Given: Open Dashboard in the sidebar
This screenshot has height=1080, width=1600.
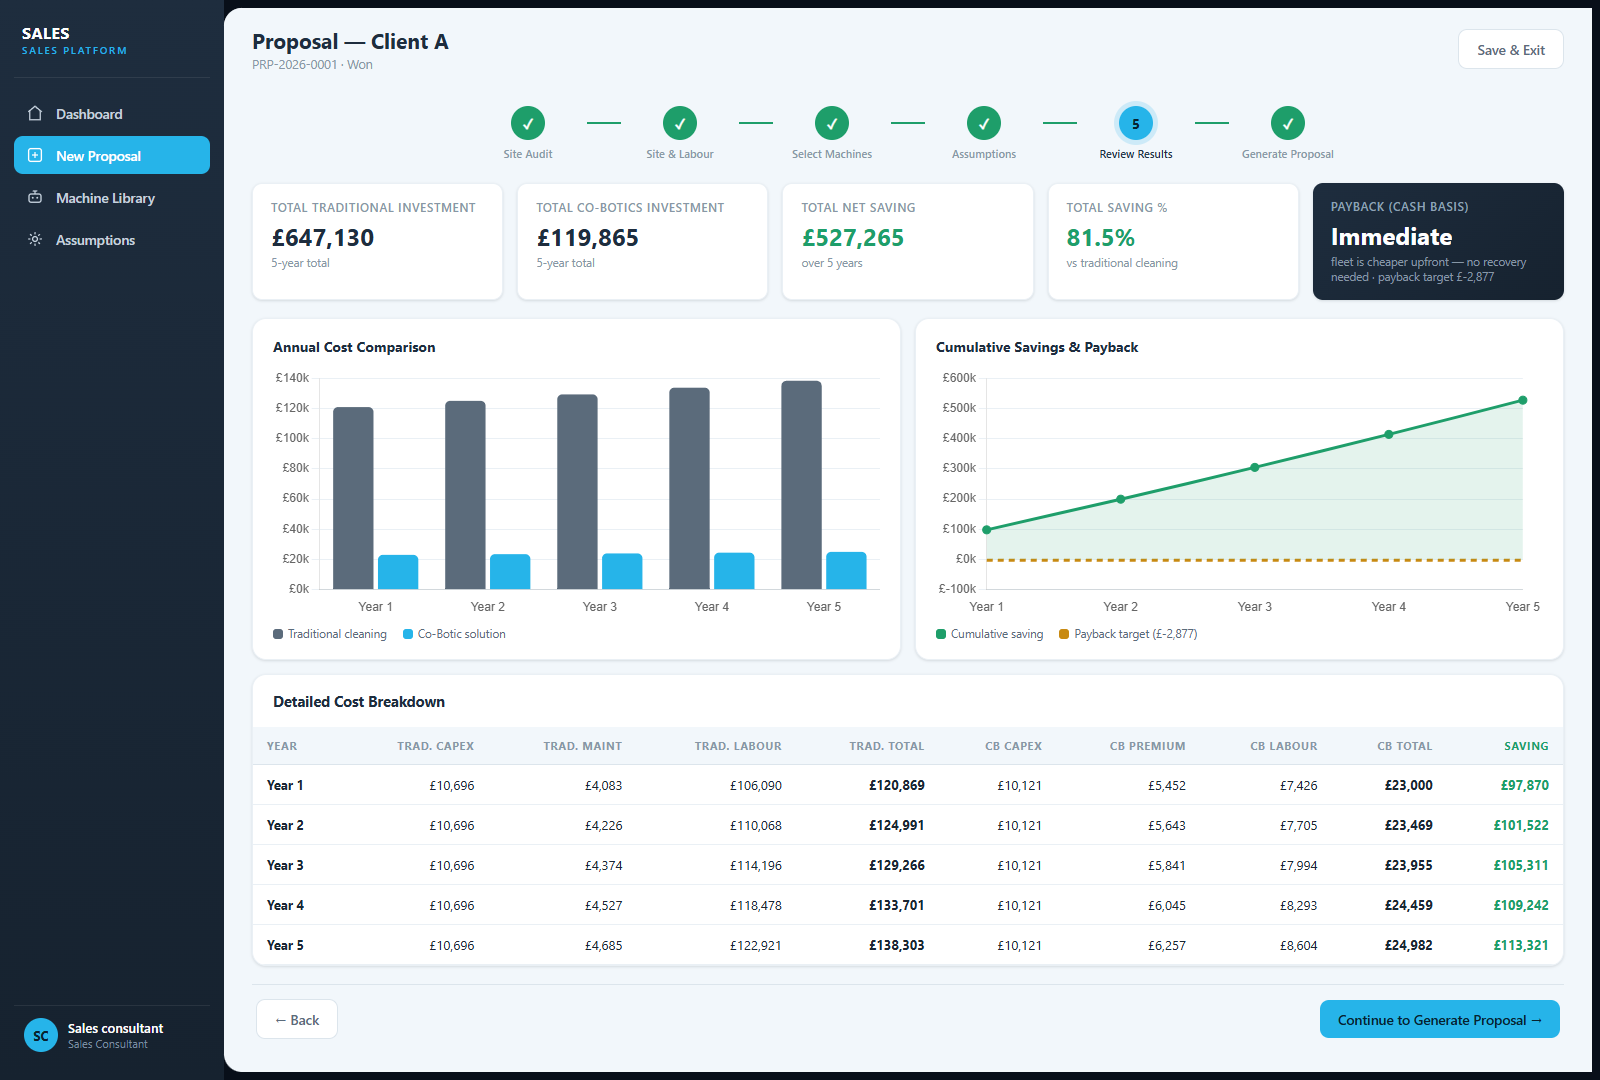Looking at the screenshot, I should tap(112, 113).
